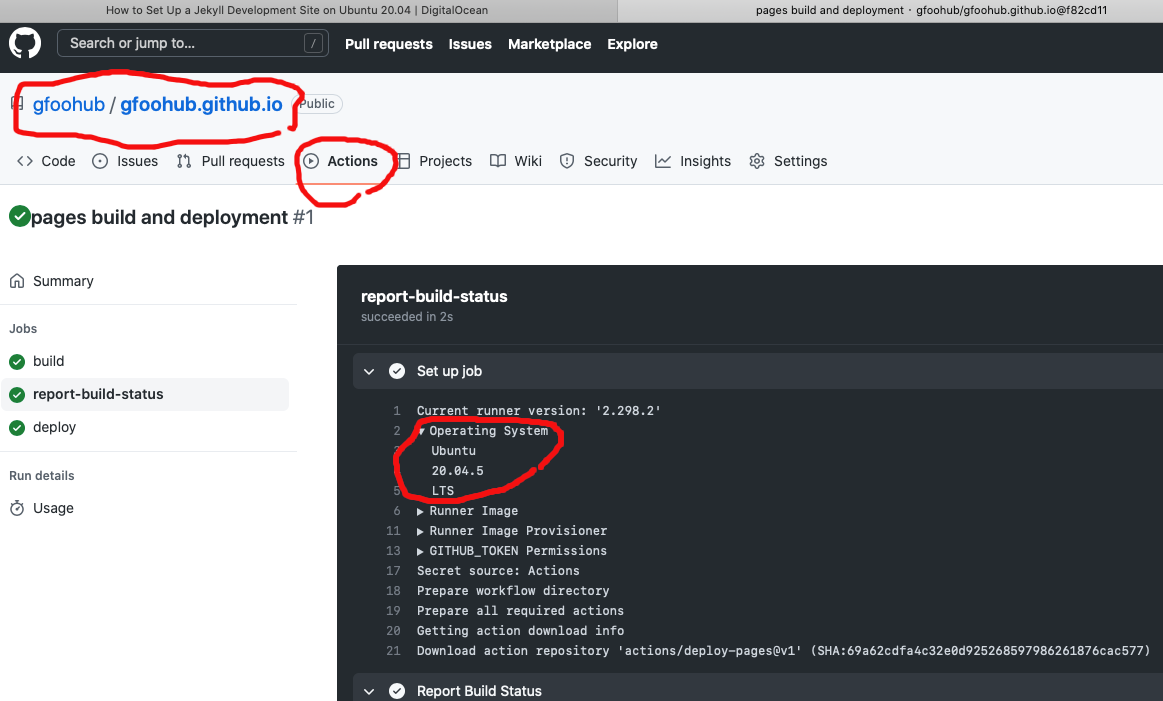Expand the GITHUB_TOKEN Permissions log group
Viewport: 1163px width, 701px height.
(421, 551)
